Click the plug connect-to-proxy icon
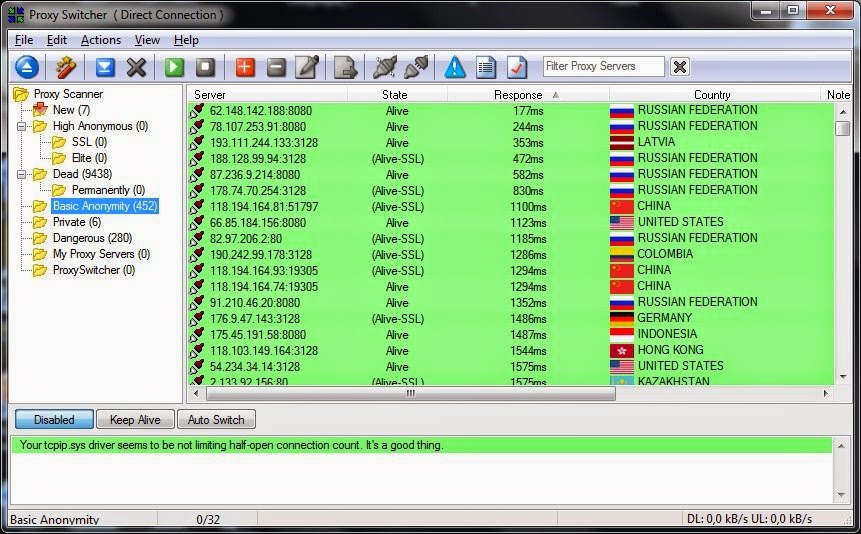861x534 pixels. (x=416, y=67)
